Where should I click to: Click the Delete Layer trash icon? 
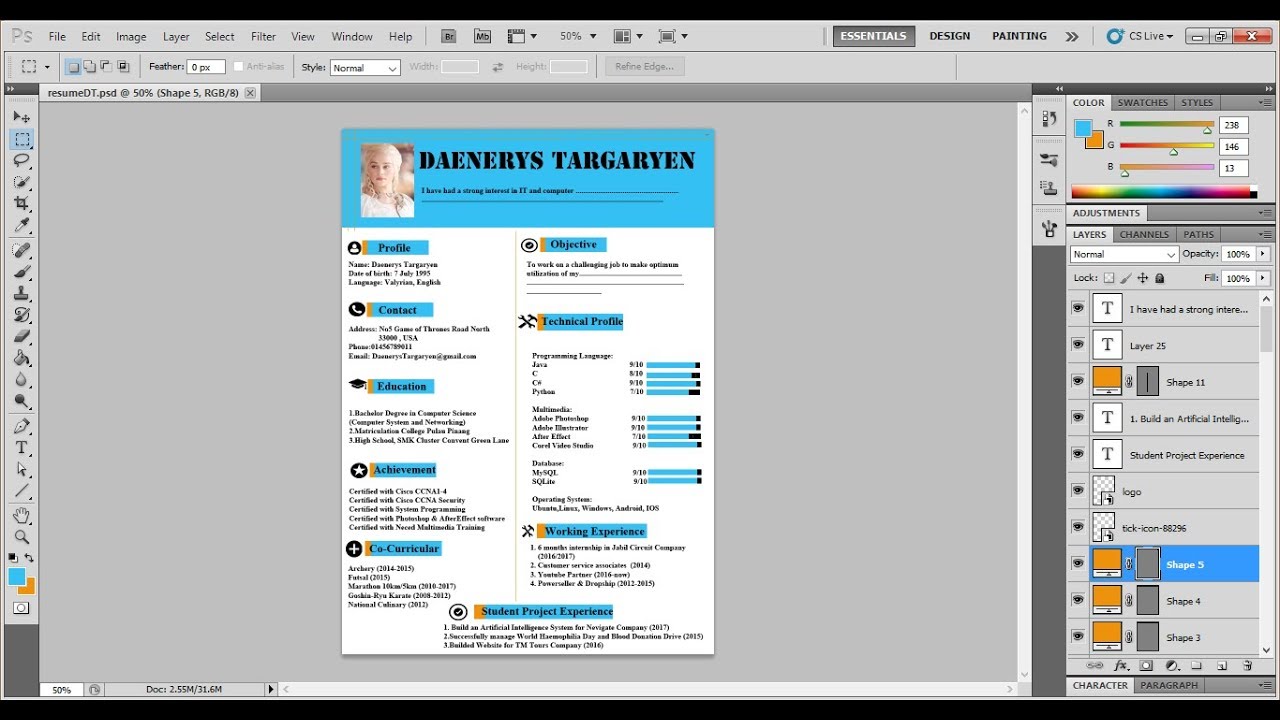(x=1247, y=665)
